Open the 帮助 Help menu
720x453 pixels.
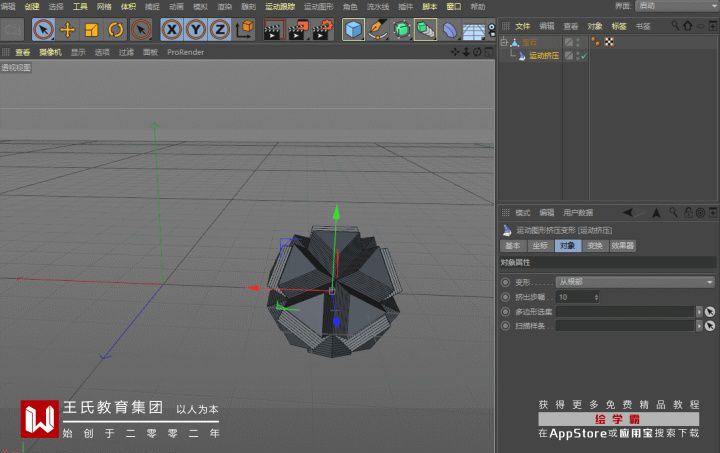[478, 6]
